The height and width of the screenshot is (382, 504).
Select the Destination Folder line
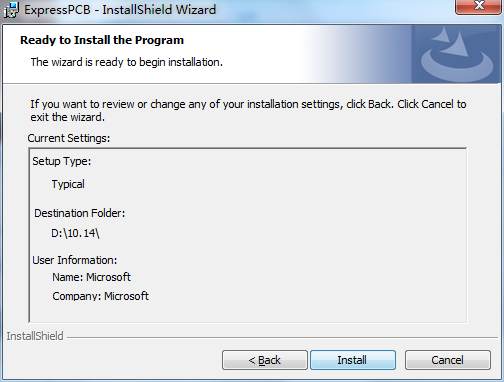click(80, 213)
